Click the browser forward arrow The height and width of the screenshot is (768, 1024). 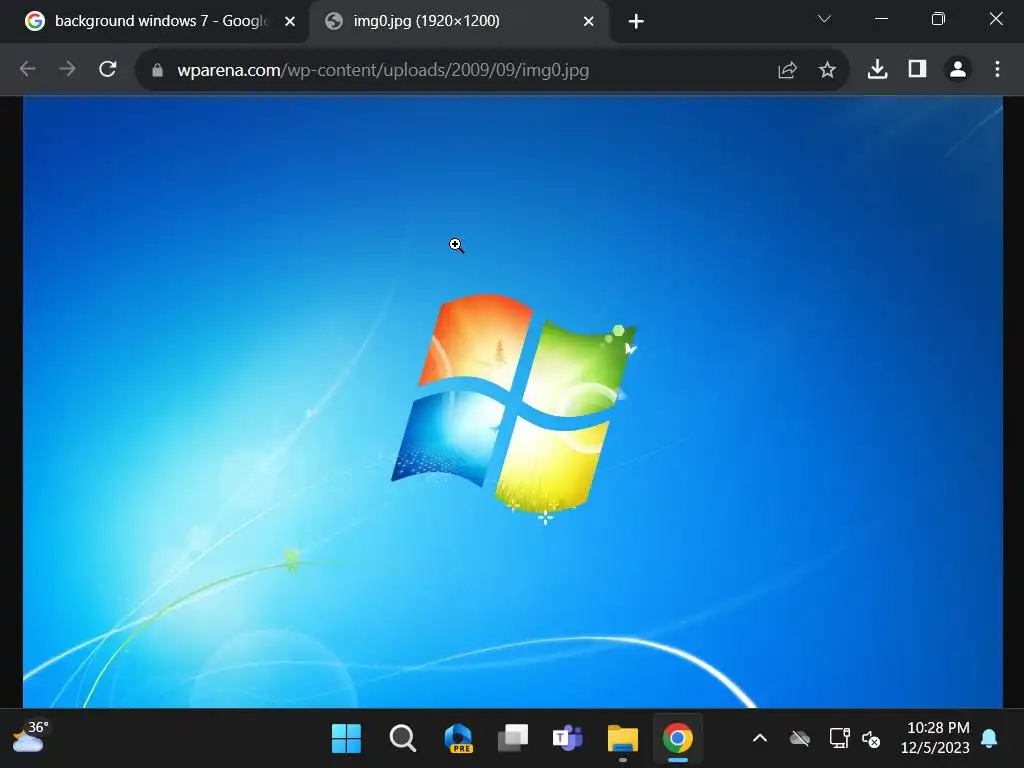67,69
